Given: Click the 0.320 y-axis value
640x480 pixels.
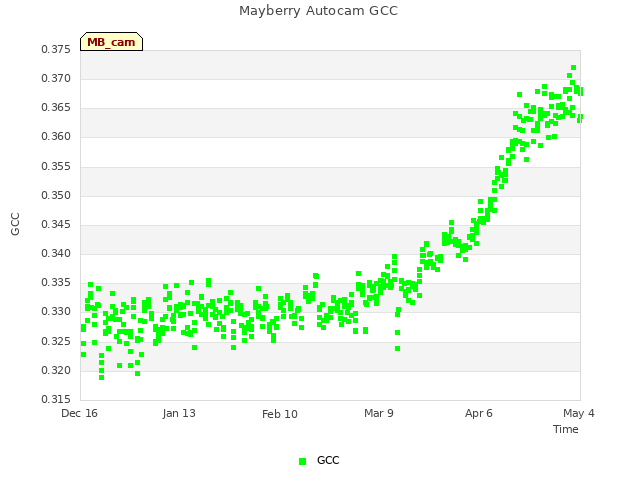Looking at the screenshot, I should 56,371.
